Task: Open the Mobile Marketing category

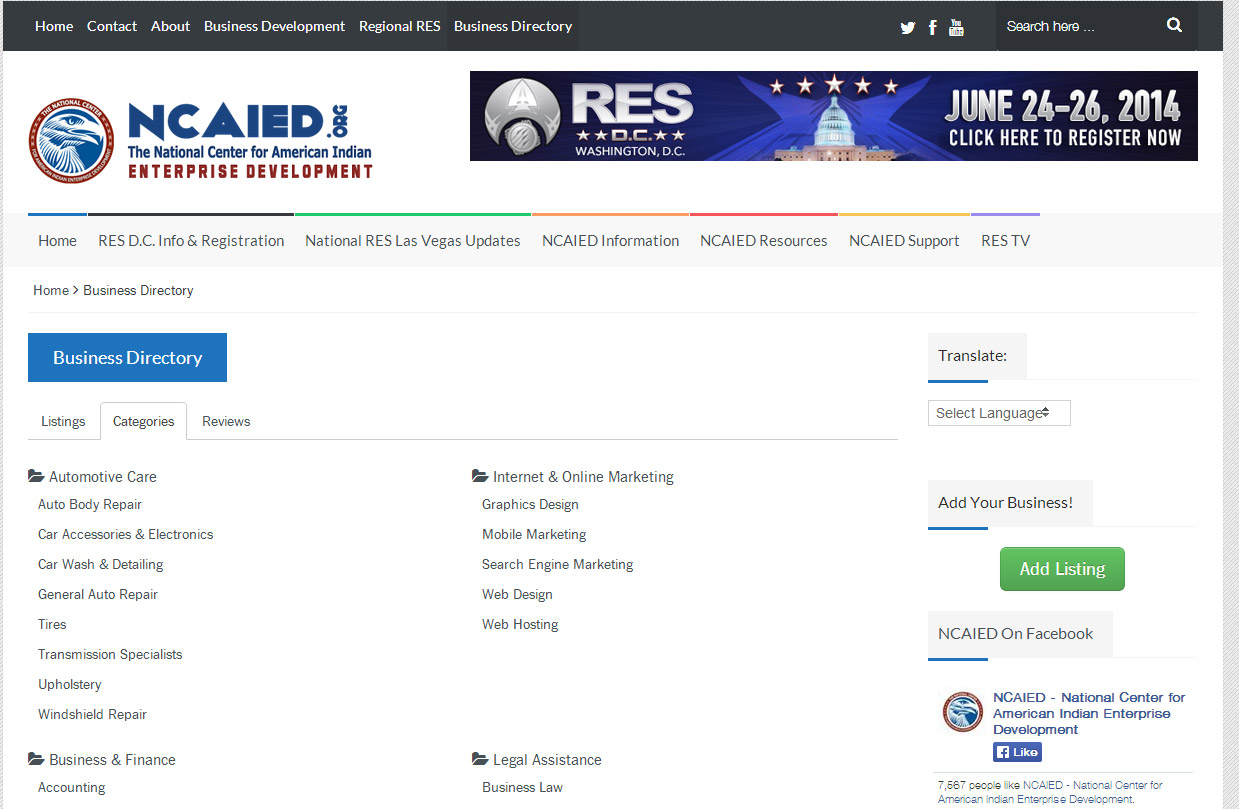Action: 534,535
